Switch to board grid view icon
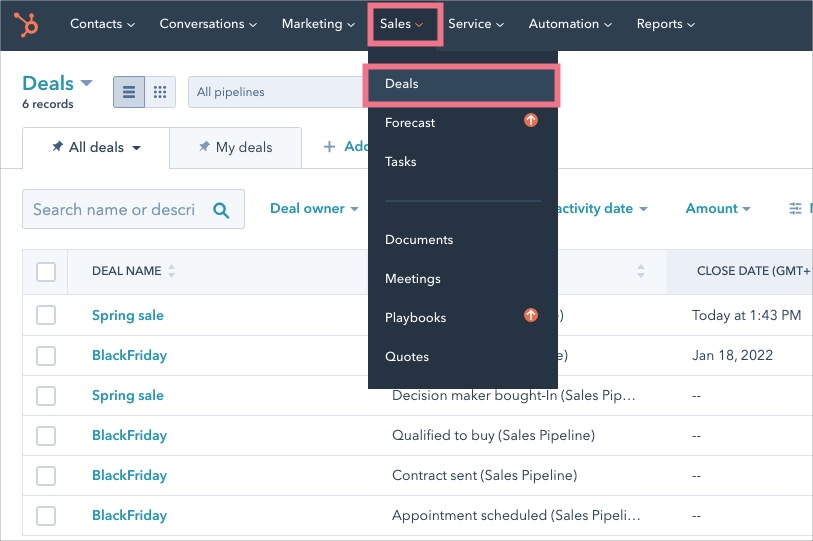Viewport: 813px width, 541px height. coord(159,92)
